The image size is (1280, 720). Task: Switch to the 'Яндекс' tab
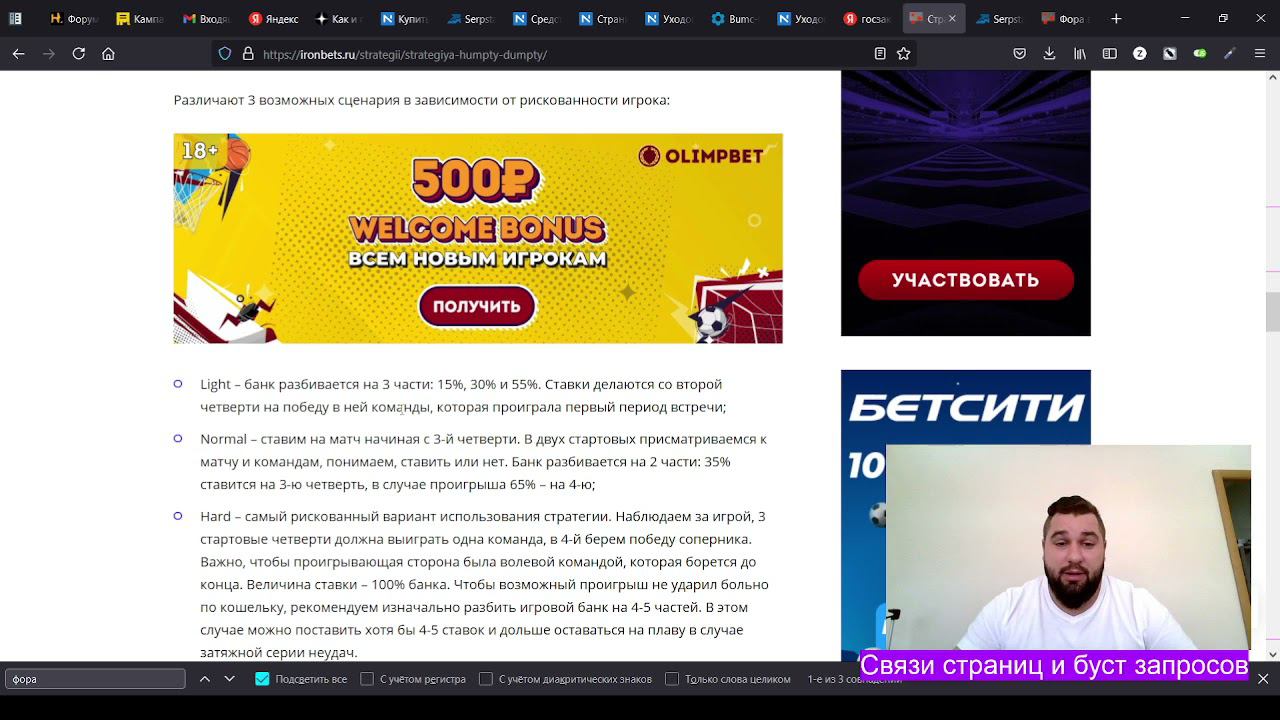click(x=273, y=18)
